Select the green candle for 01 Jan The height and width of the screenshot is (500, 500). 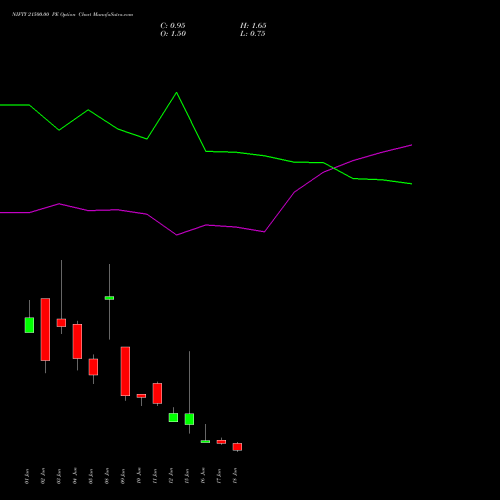(x=29, y=325)
